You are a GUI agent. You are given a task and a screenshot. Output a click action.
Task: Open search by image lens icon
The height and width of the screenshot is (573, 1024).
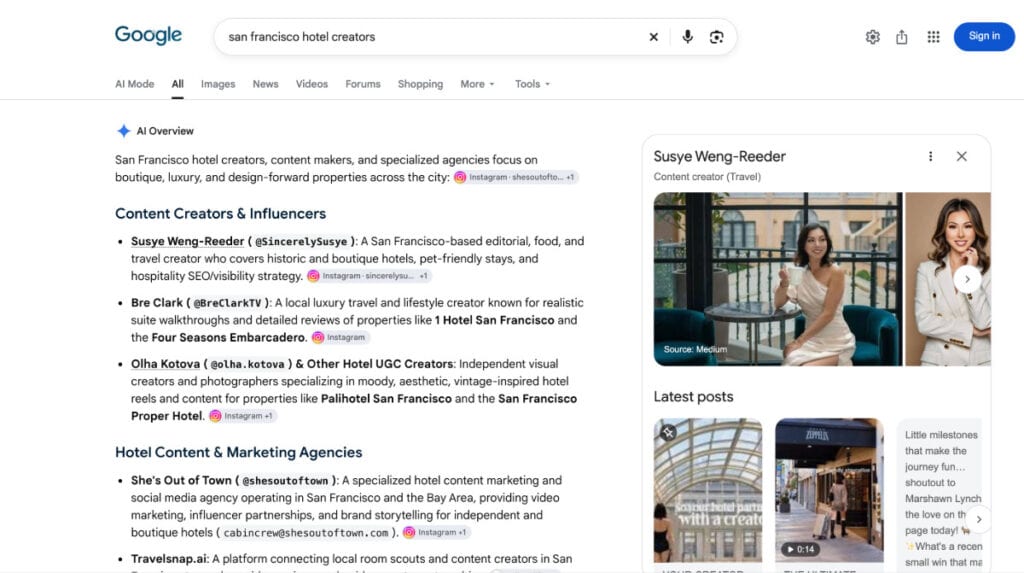tap(716, 37)
